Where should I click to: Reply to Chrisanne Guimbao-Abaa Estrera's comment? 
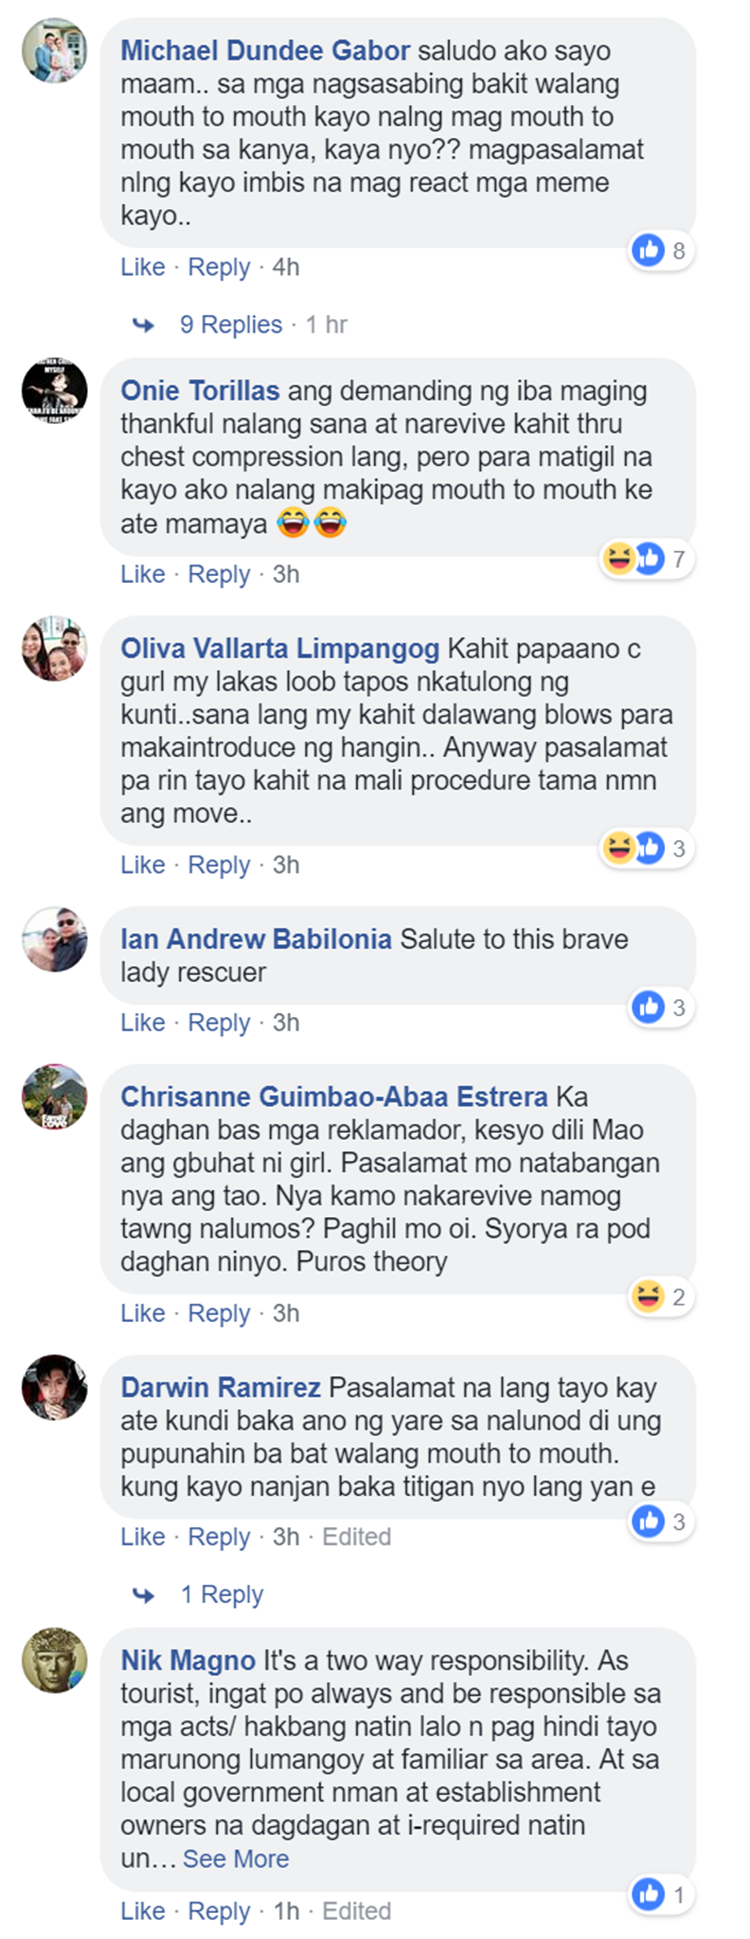tap(219, 1313)
